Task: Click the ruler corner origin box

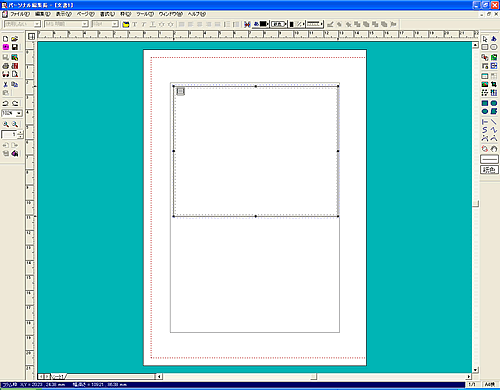Action: tap(31, 36)
